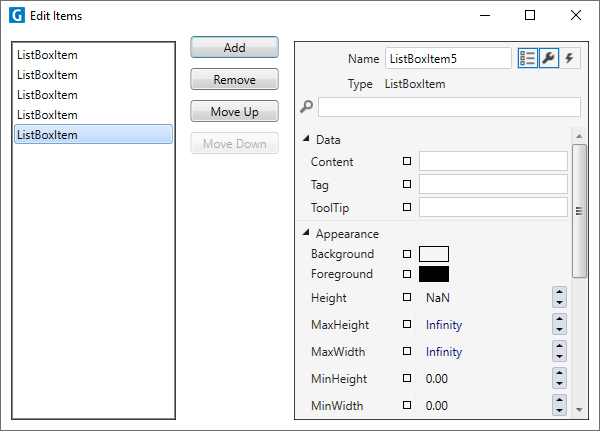Select the wrench properties icon
Image resolution: width=601 pixels, height=431 pixels.
548,58
